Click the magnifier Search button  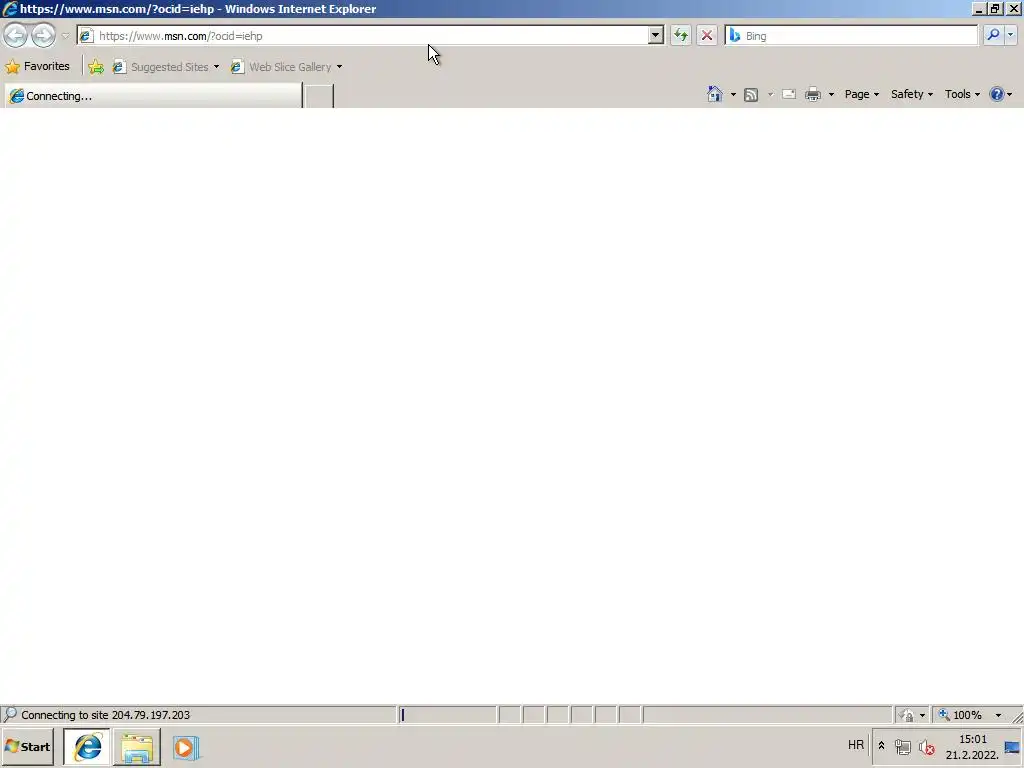[x=993, y=35]
